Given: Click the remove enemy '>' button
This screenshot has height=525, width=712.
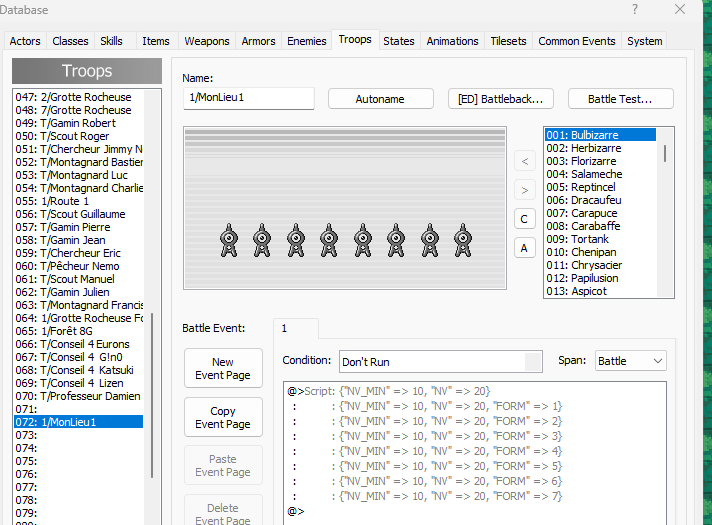Looking at the screenshot, I should click(524, 190).
